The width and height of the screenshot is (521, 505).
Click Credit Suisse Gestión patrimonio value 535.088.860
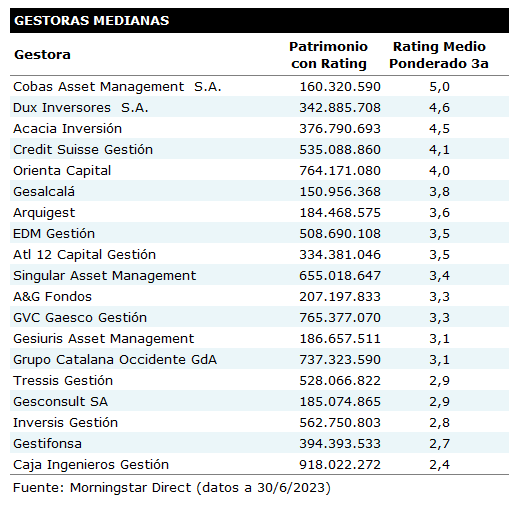[x=340, y=150]
